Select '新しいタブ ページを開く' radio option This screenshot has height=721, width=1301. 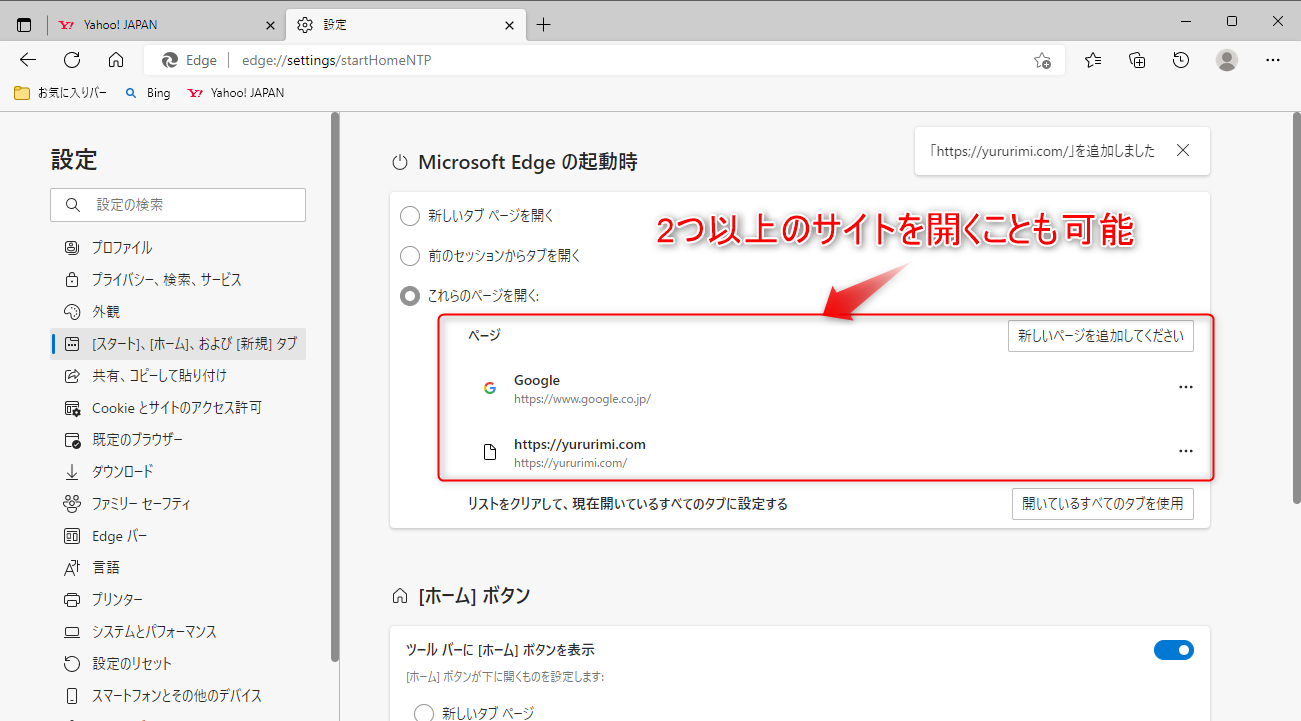[x=410, y=216]
